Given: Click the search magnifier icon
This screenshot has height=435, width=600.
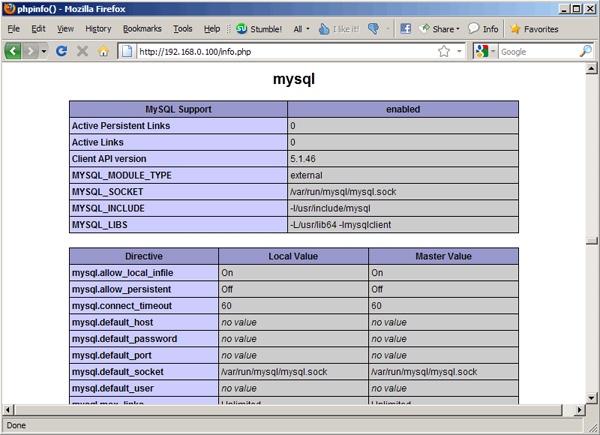Looking at the screenshot, I should (x=586, y=51).
